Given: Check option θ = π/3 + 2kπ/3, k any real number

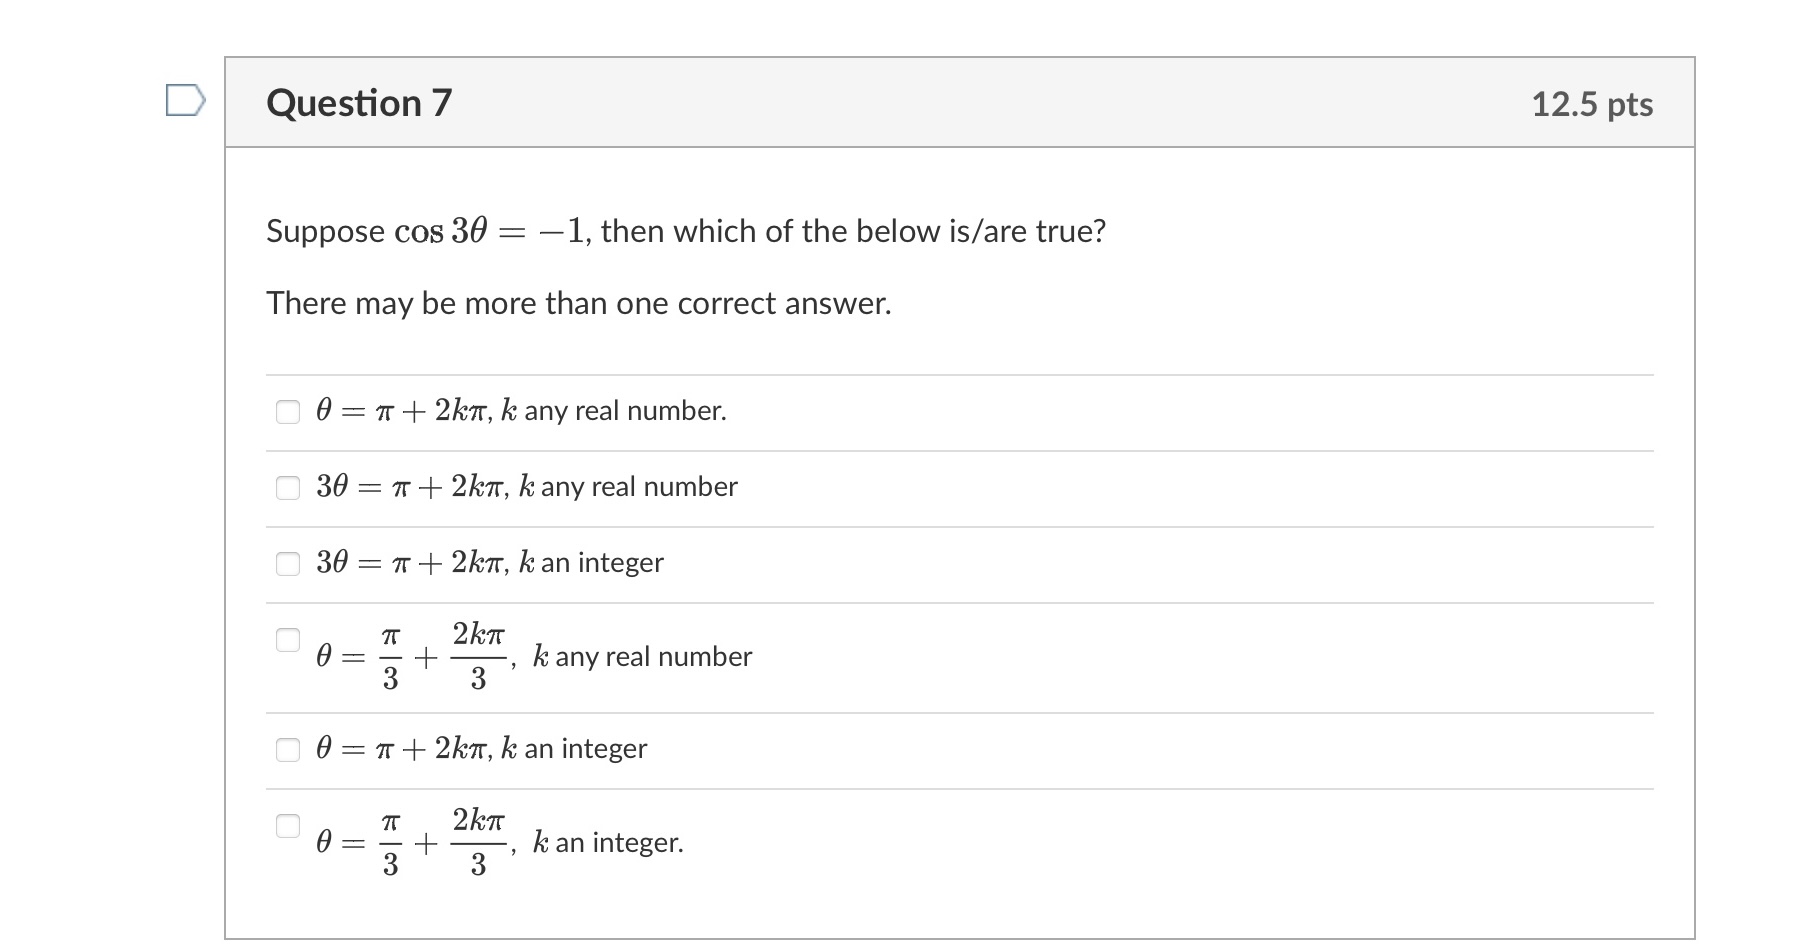Looking at the screenshot, I should 287,638.
